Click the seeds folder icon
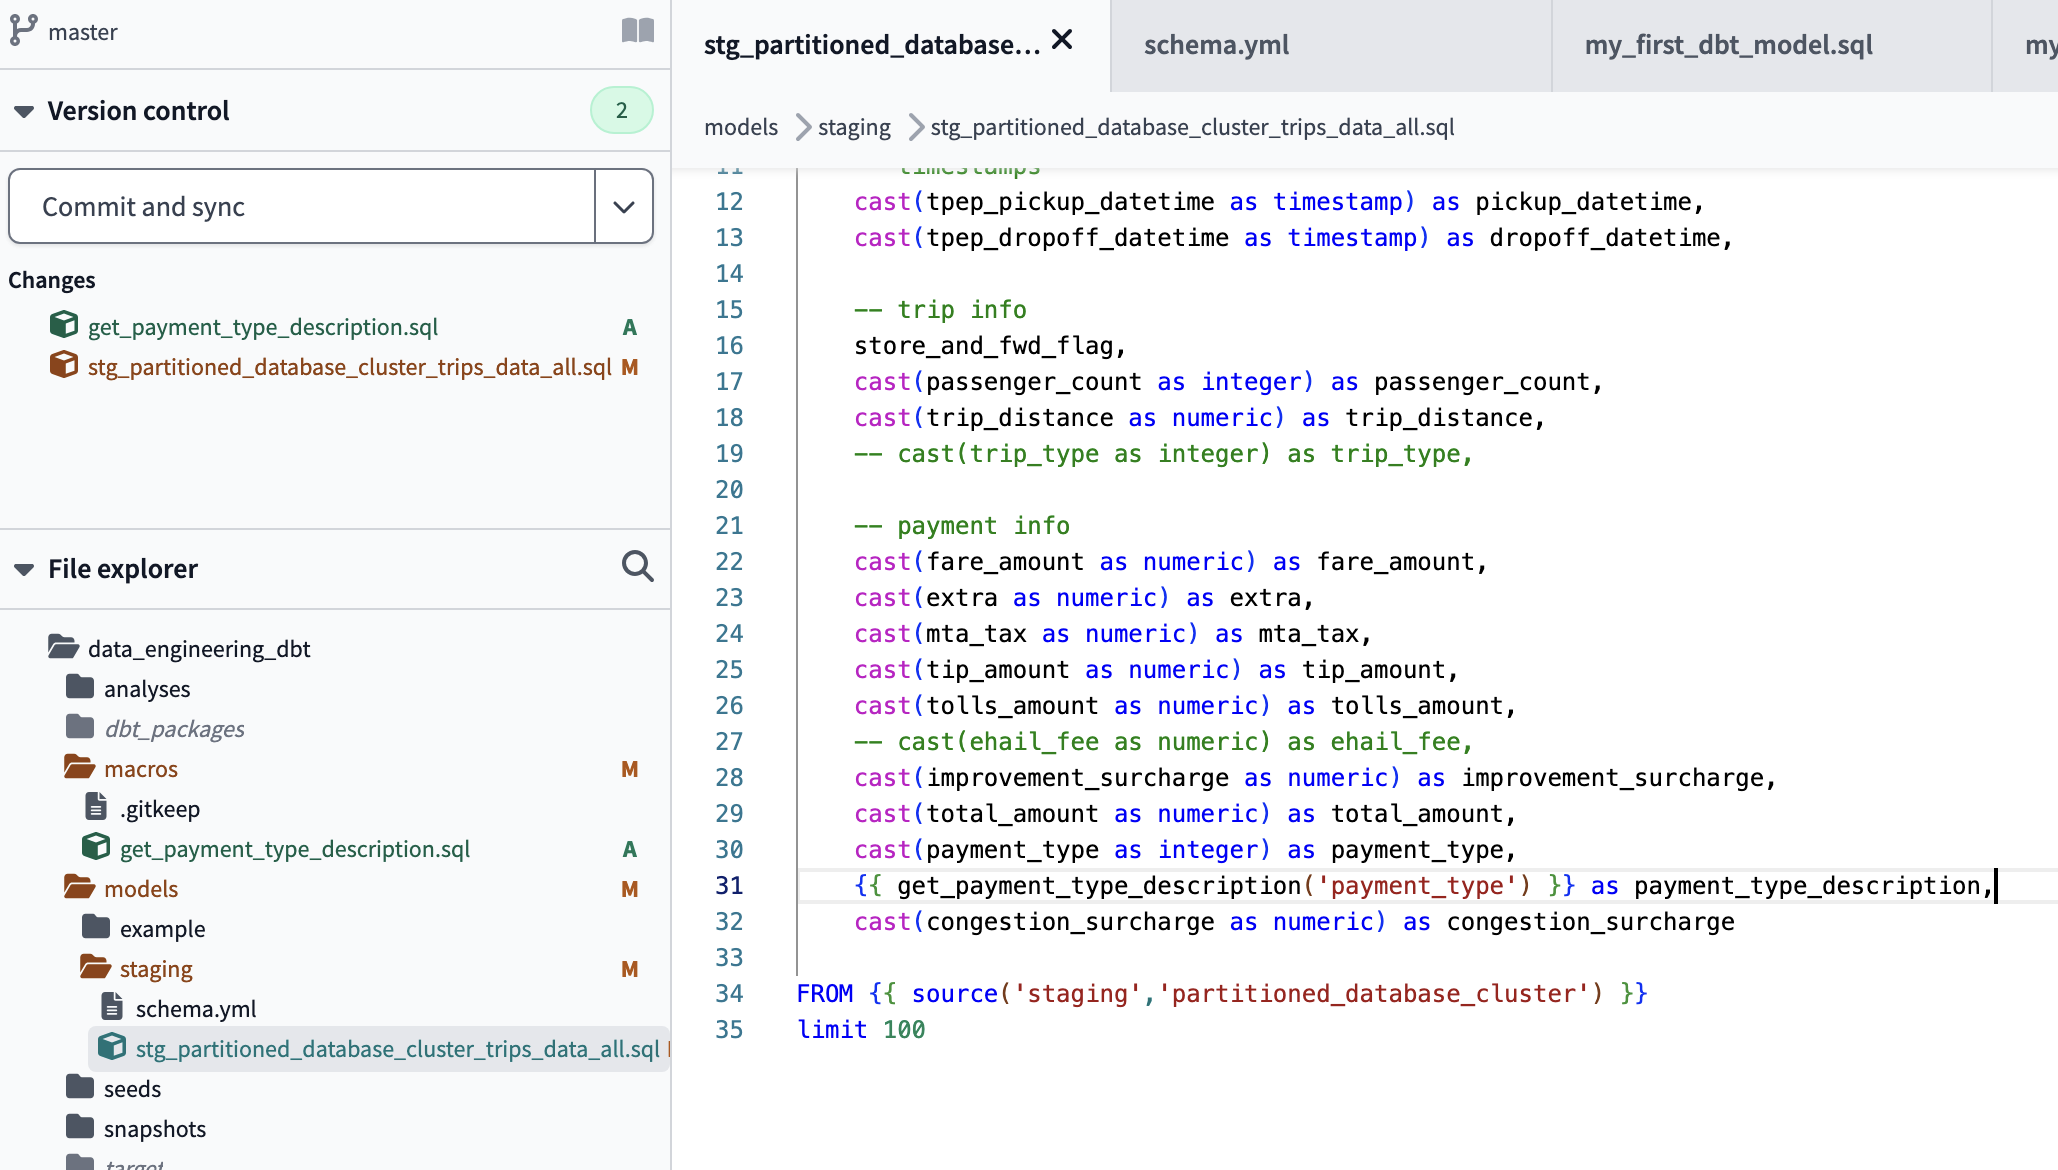Image resolution: width=2058 pixels, height=1170 pixels. [80, 1087]
